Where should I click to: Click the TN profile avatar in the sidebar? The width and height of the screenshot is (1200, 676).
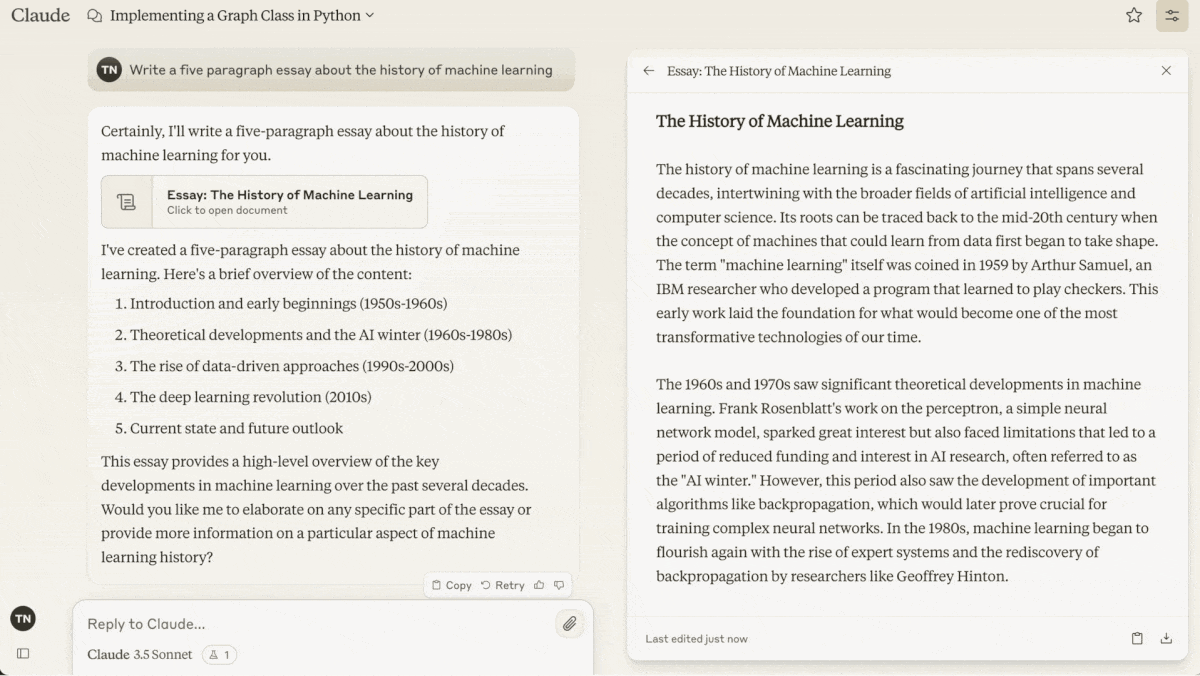tap(23, 619)
